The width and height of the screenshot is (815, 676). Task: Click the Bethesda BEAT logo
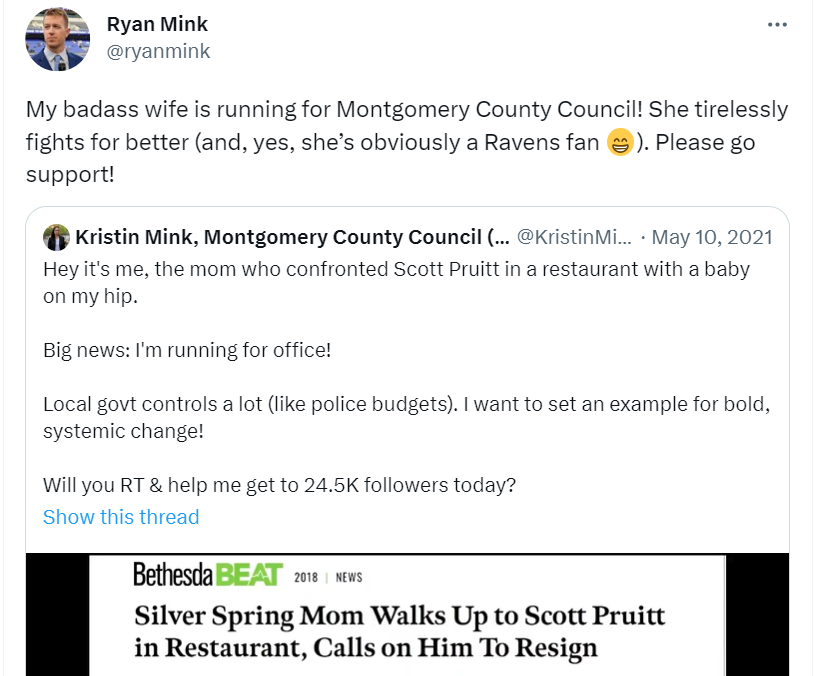(x=208, y=575)
